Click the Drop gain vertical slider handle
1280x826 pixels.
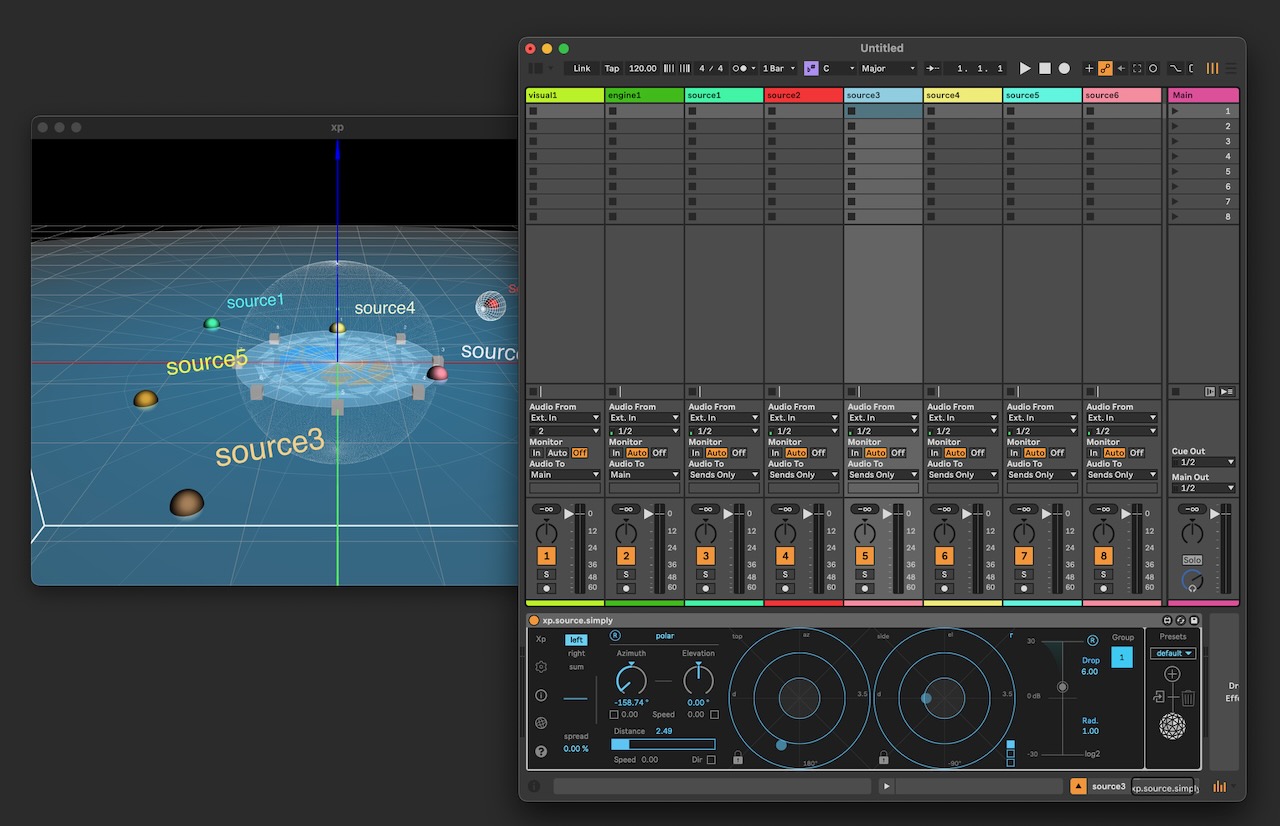(1062, 687)
